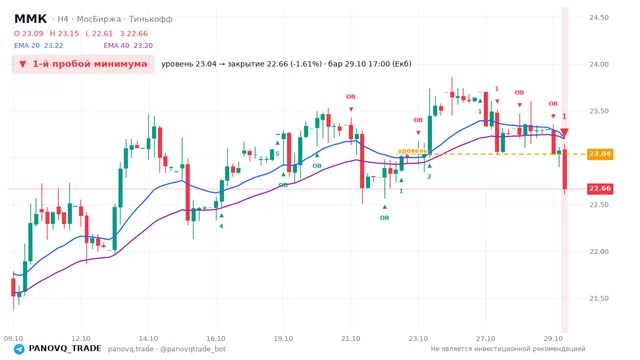Click the 29.10 date axis label
Viewport: 640px width, 360px height.
[x=553, y=338]
